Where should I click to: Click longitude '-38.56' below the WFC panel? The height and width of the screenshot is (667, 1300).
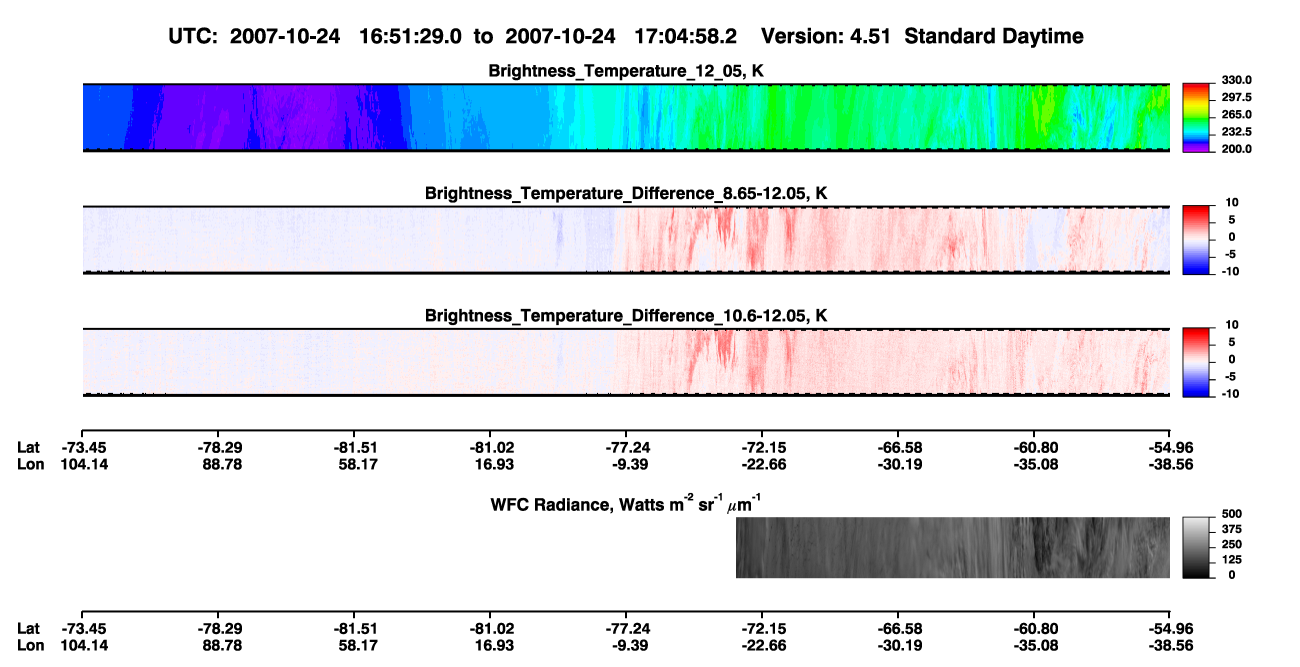1171,645
